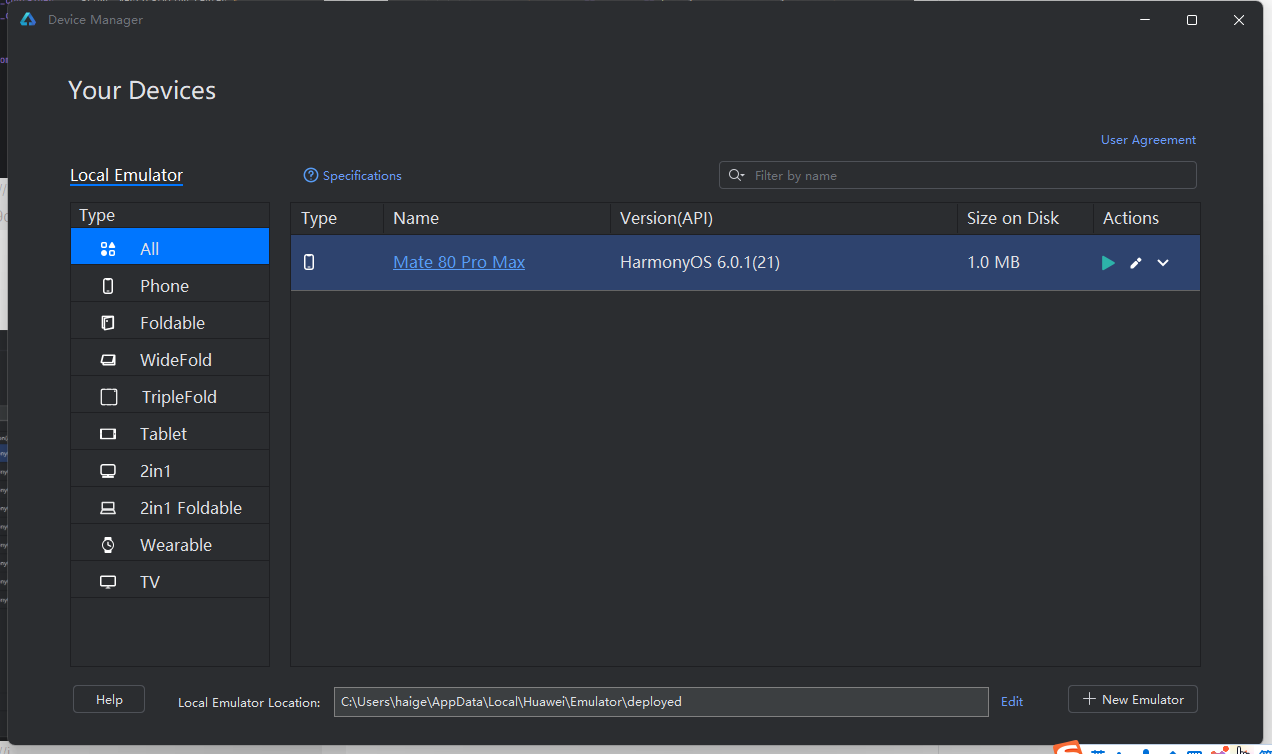
Task: Sort by the Size on Disk column header
Action: coord(1024,218)
